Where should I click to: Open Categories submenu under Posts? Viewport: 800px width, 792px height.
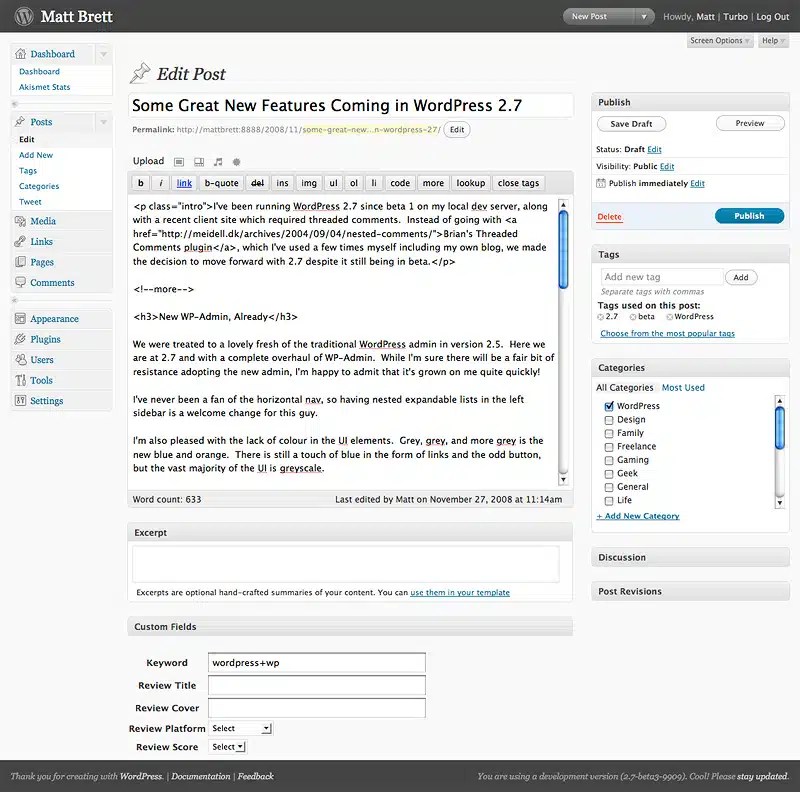point(39,186)
